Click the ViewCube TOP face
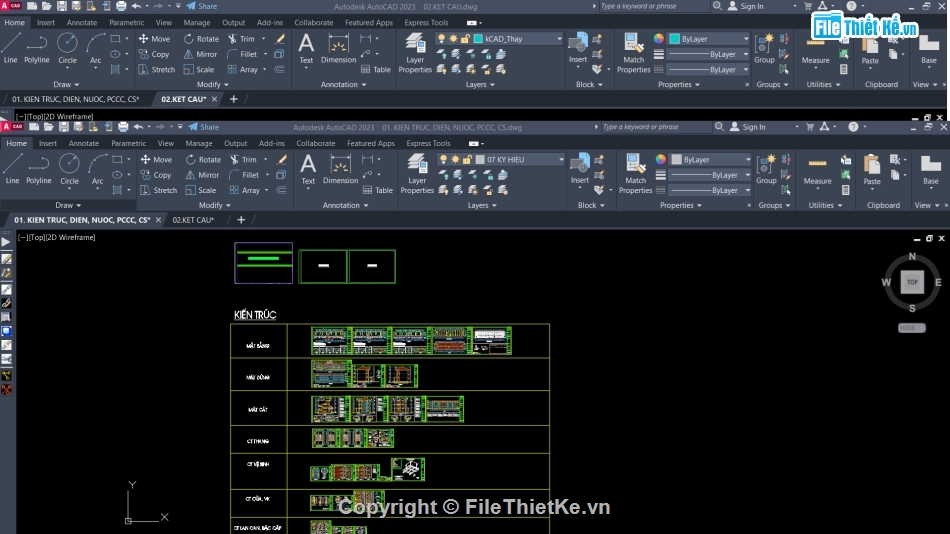Screen dimensions: 950x534 tap(912, 282)
